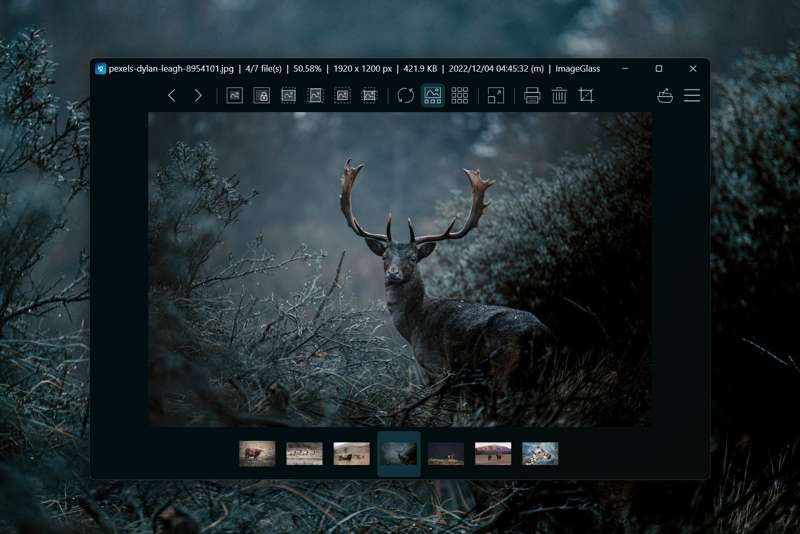Go to the next image
800x534 pixels.
click(x=198, y=96)
